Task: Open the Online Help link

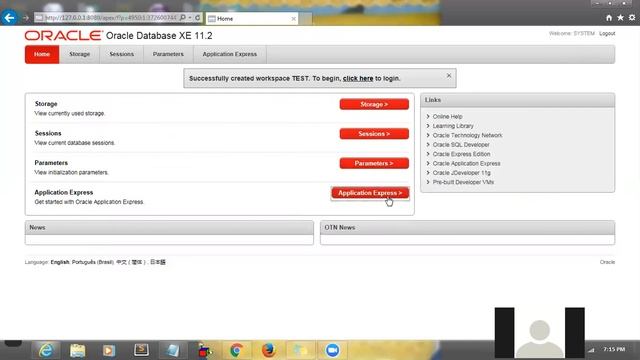Action: (447, 116)
